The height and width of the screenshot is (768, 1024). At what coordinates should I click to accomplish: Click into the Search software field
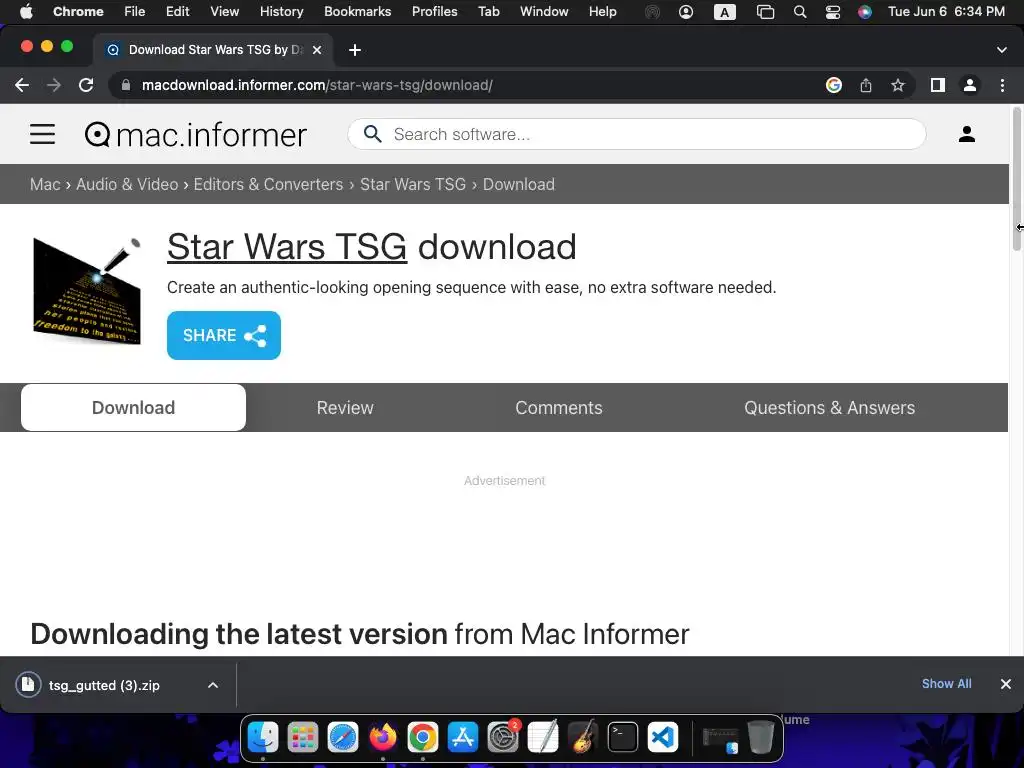tap(637, 134)
